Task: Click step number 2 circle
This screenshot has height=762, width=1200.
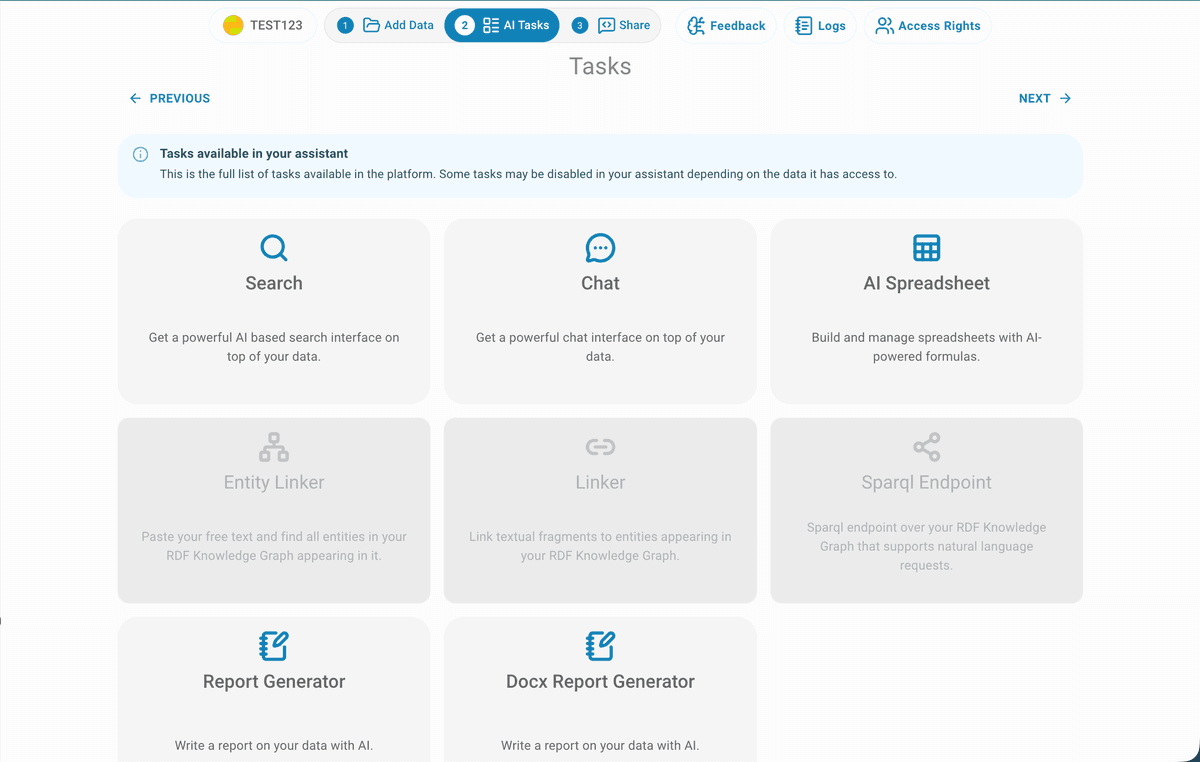Action: [465, 25]
